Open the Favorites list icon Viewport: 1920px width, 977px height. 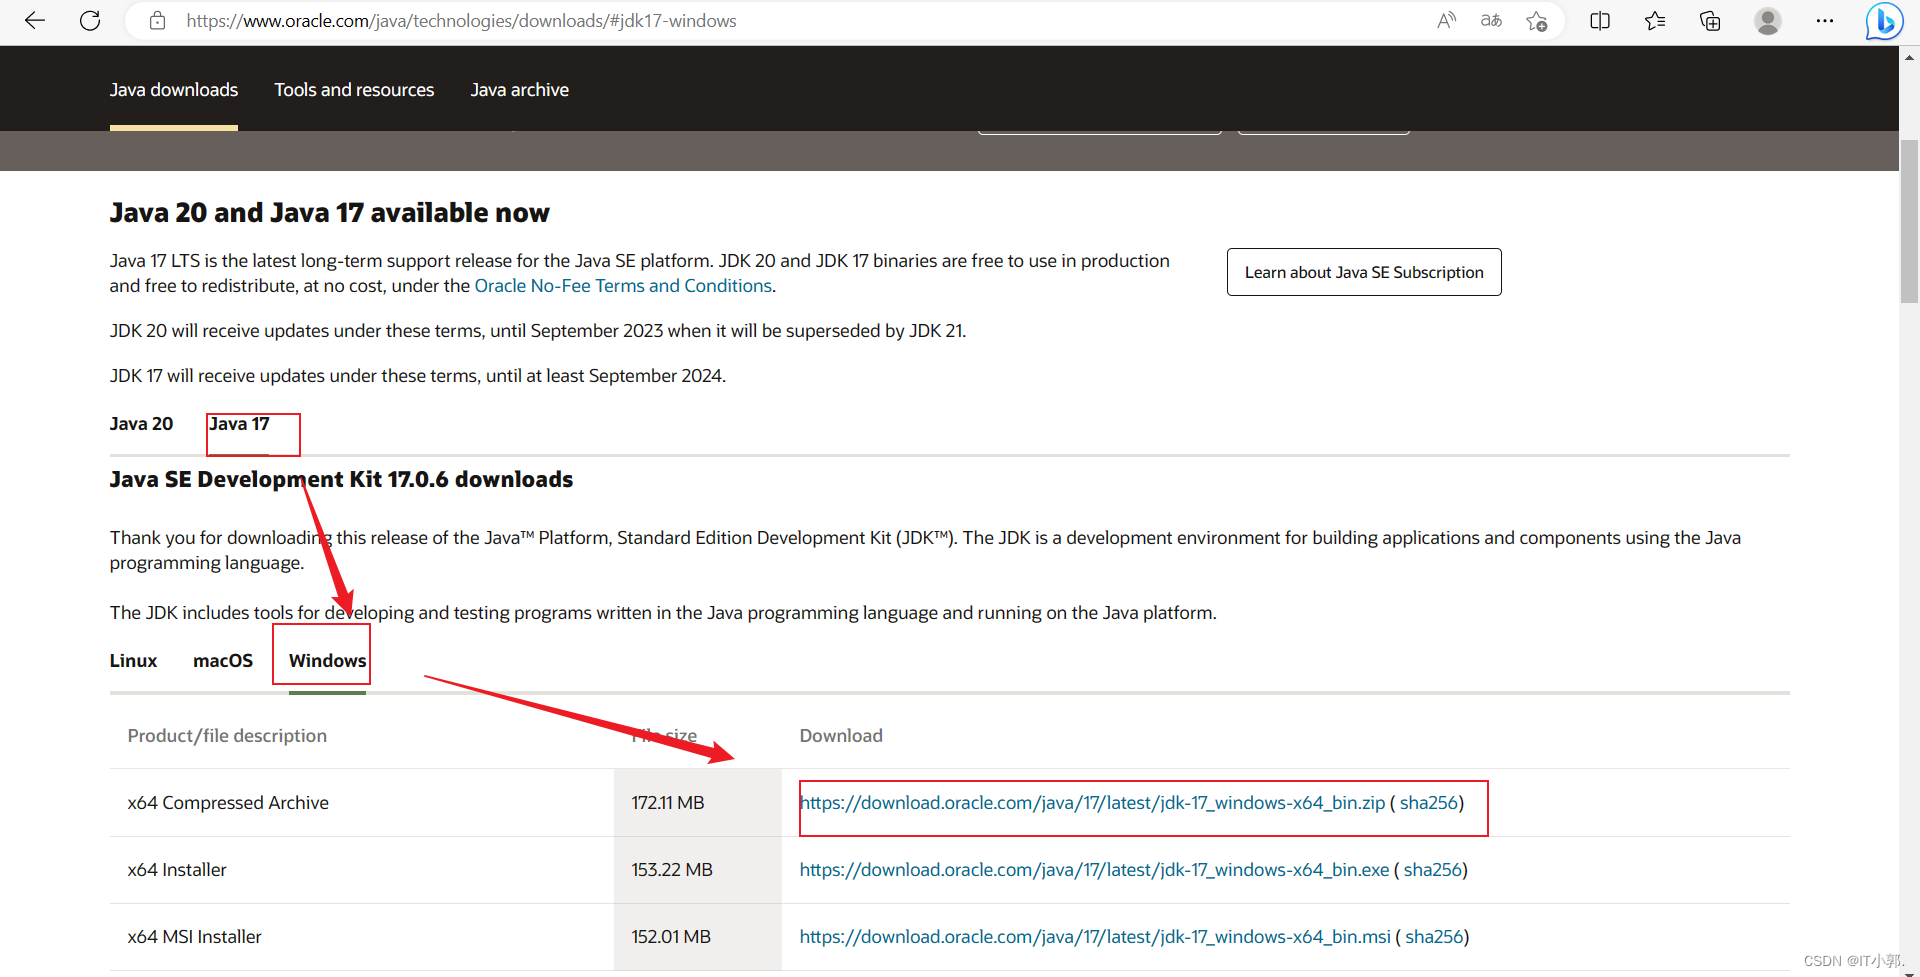pos(1655,20)
